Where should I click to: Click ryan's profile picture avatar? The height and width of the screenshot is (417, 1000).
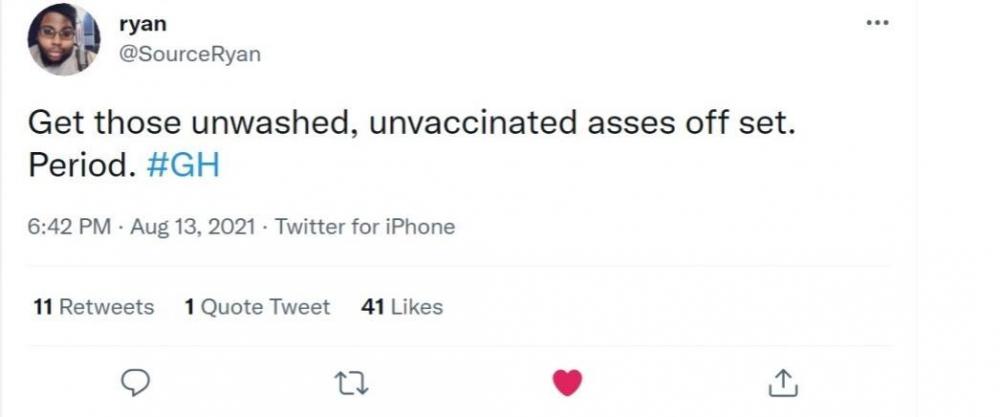pos(64,39)
